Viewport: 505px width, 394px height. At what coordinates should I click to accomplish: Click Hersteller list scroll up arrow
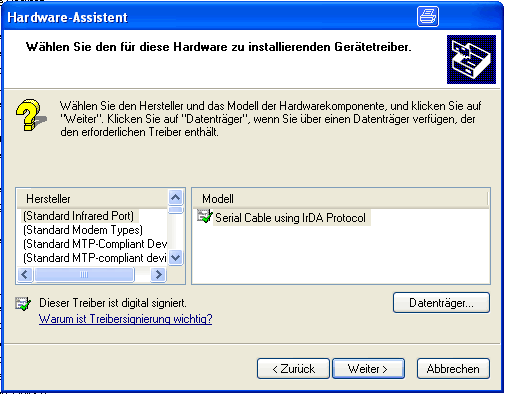pyautogui.click(x=176, y=198)
